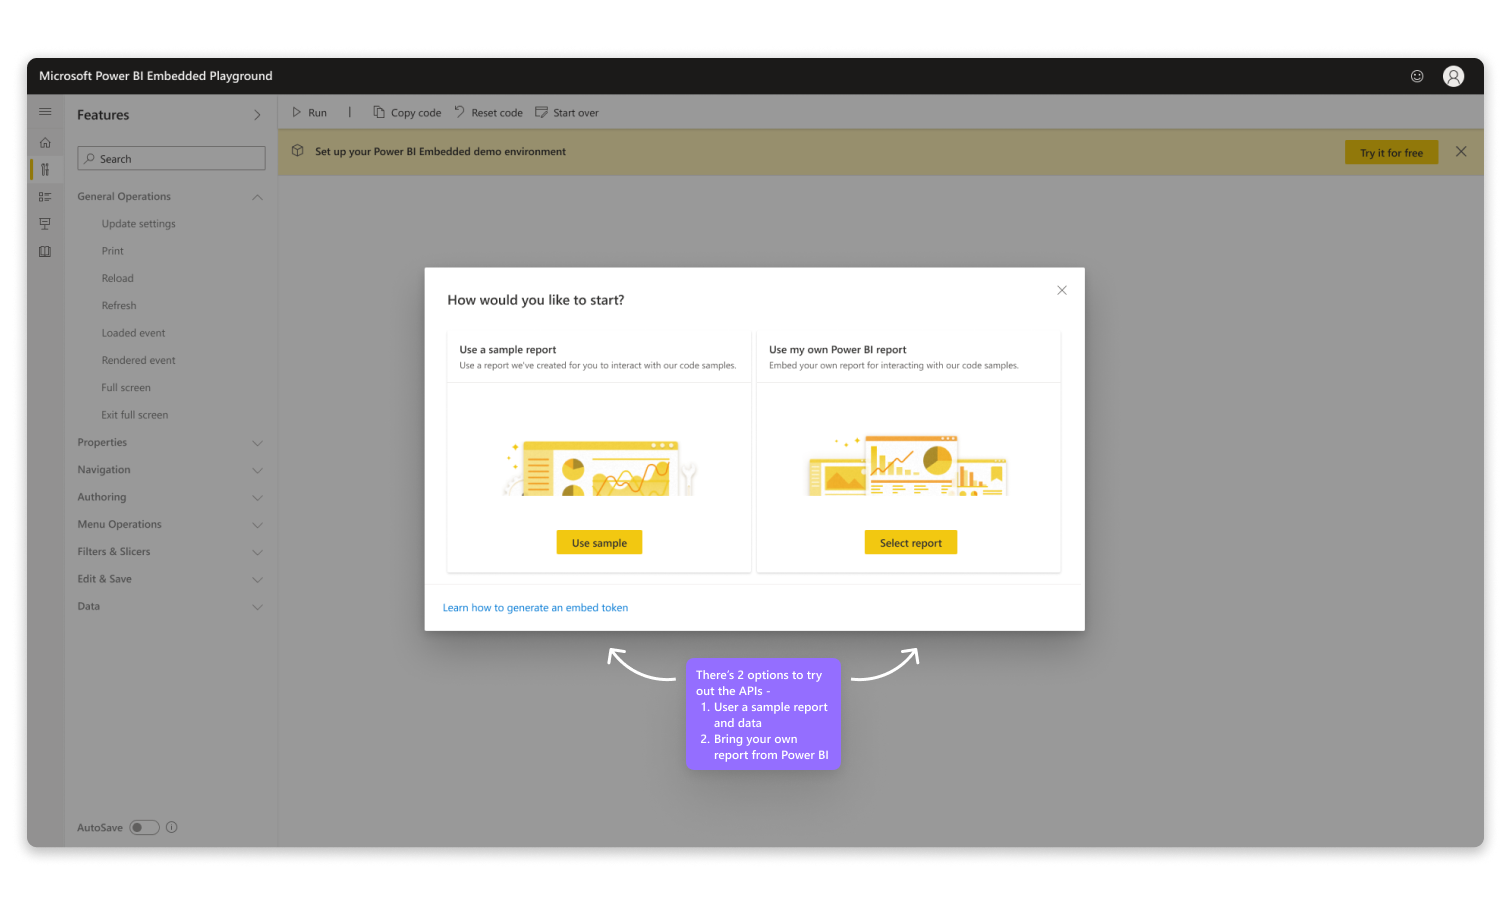Screen dimensions: 1512x906
Task: Open Learn how to generate embed token link
Action: tap(535, 608)
